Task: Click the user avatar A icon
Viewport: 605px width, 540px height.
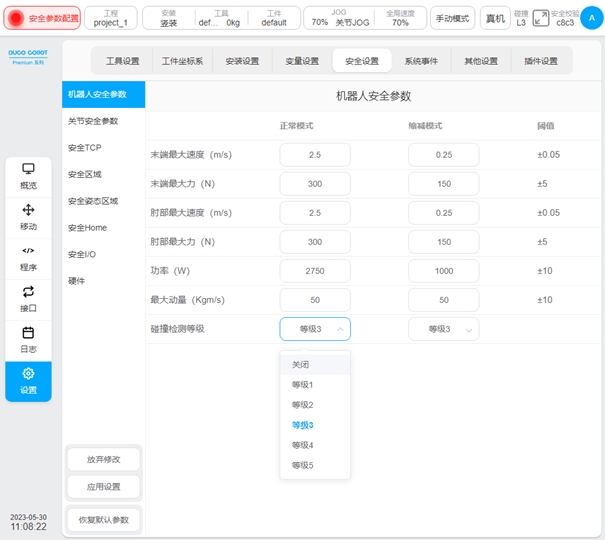Action: [x=588, y=18]
